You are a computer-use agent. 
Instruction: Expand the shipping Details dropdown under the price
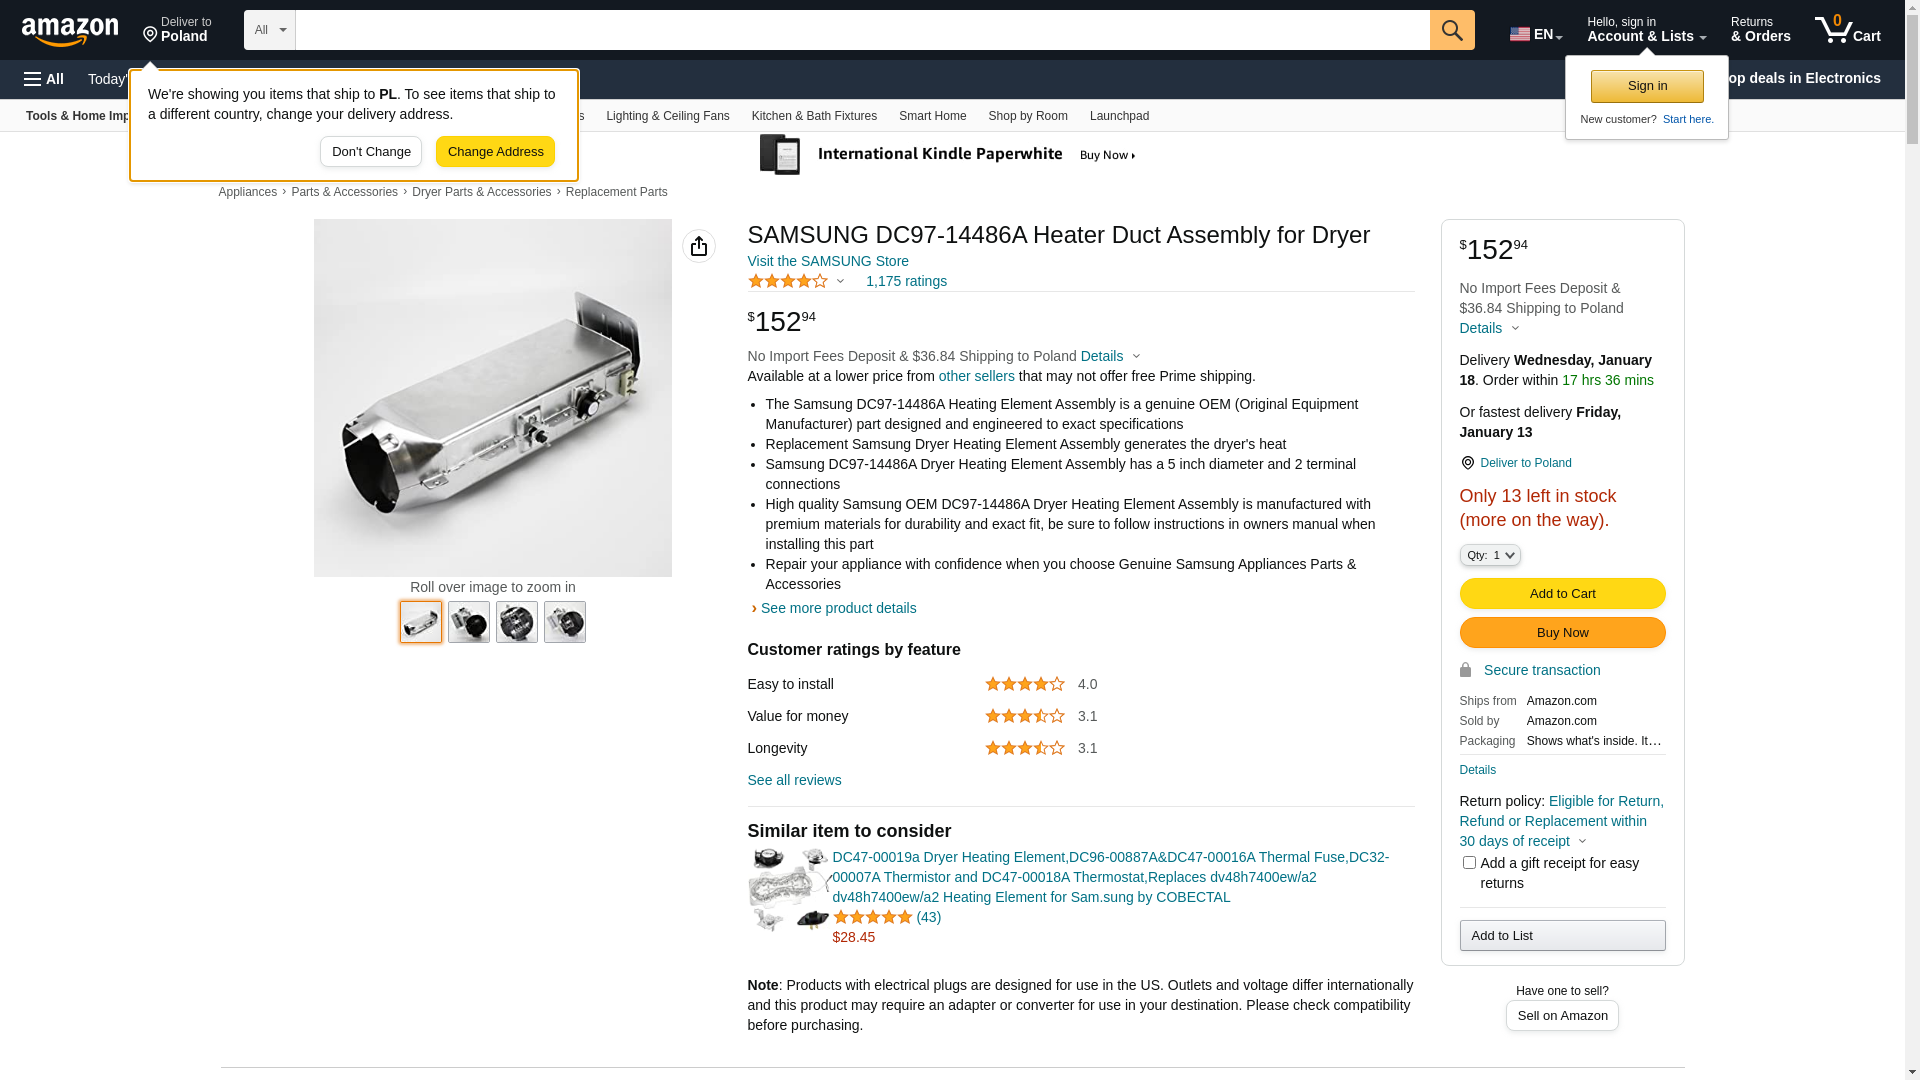1109,356
